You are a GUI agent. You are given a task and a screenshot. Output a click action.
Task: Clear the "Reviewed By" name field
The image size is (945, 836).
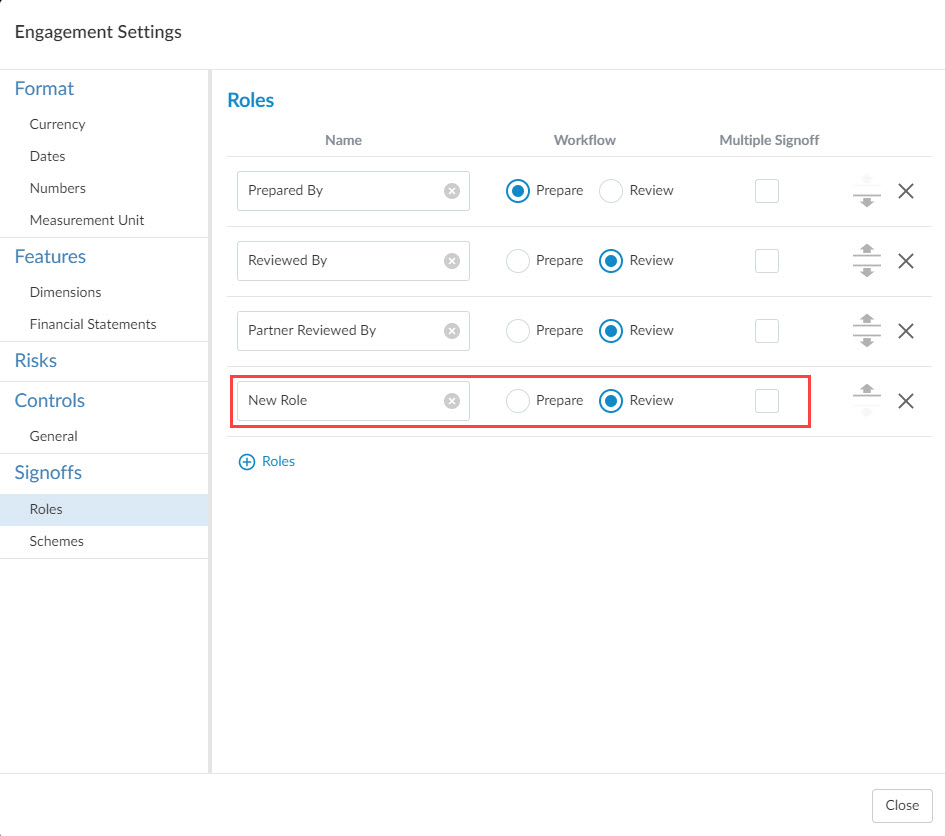click(x=451, y=261)
